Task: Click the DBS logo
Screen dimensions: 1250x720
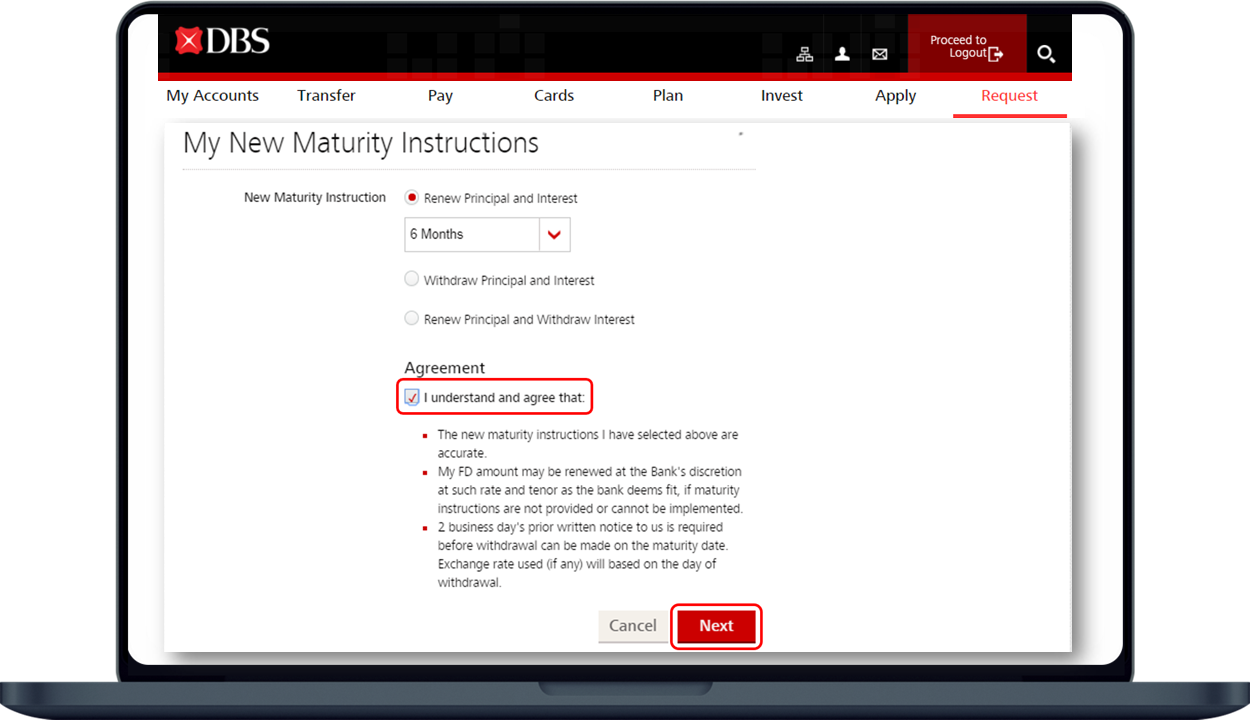Action: [222, 41]
